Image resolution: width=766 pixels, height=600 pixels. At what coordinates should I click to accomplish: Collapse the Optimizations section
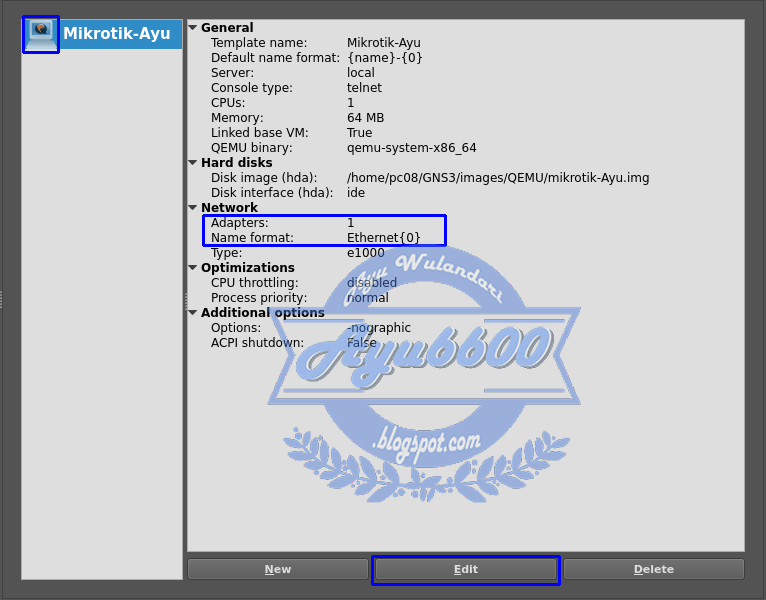[193, 268]
